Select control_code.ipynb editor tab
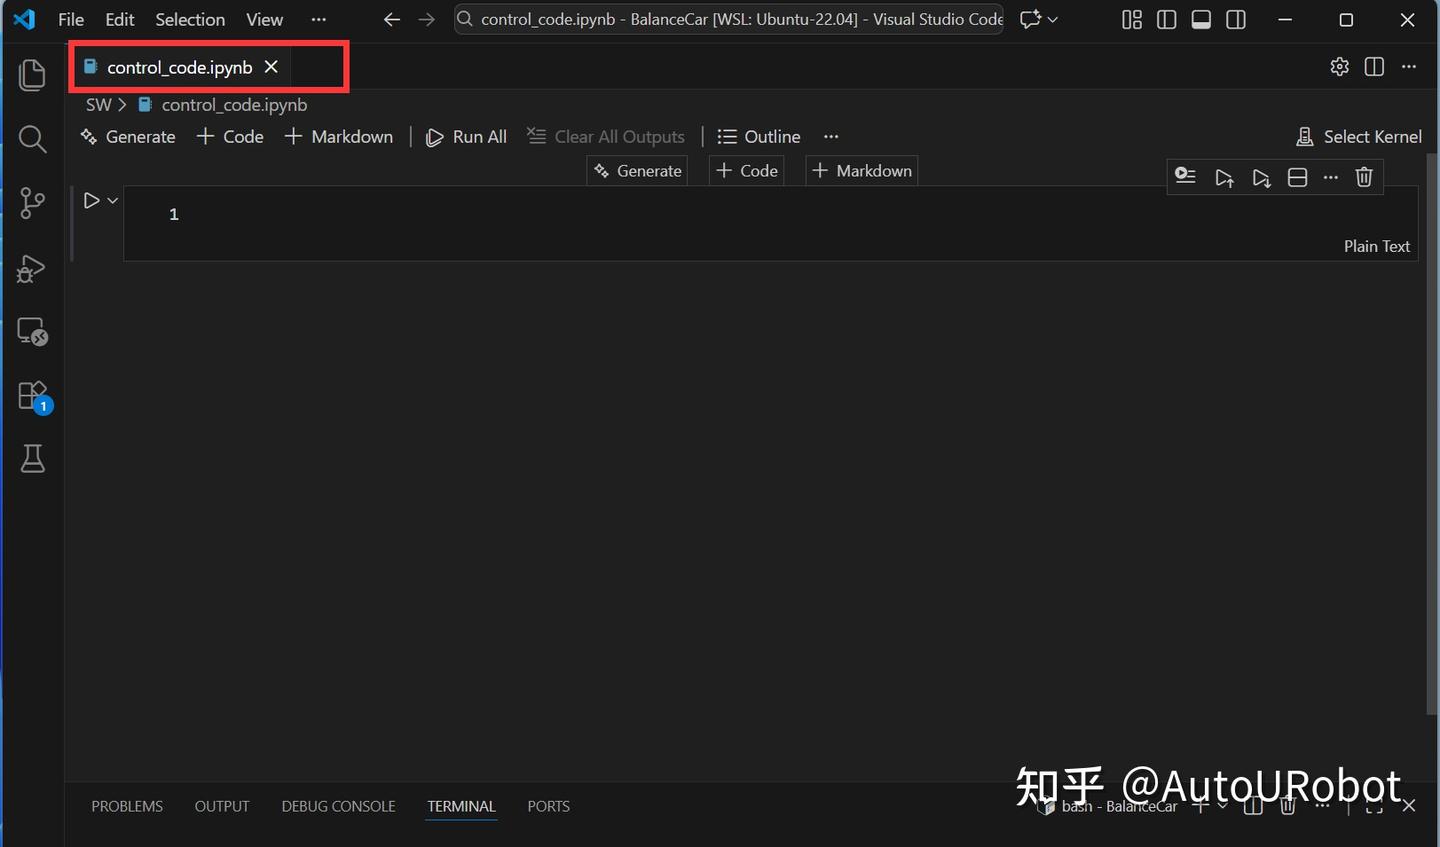 (179, 67)
